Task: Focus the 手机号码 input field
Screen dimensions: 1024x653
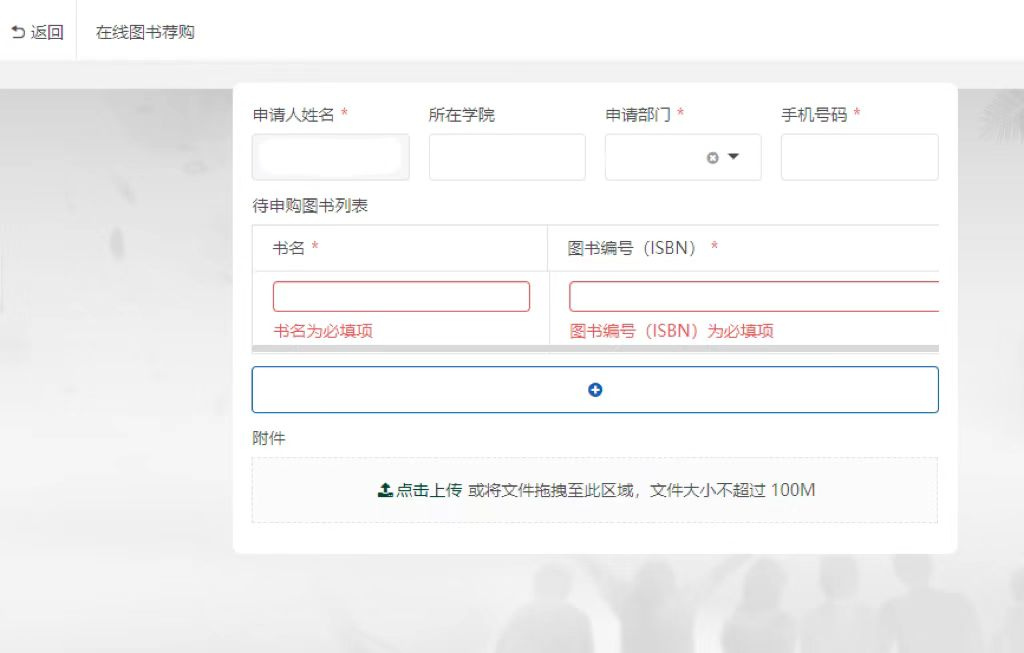Action: [x=859, y=157]
